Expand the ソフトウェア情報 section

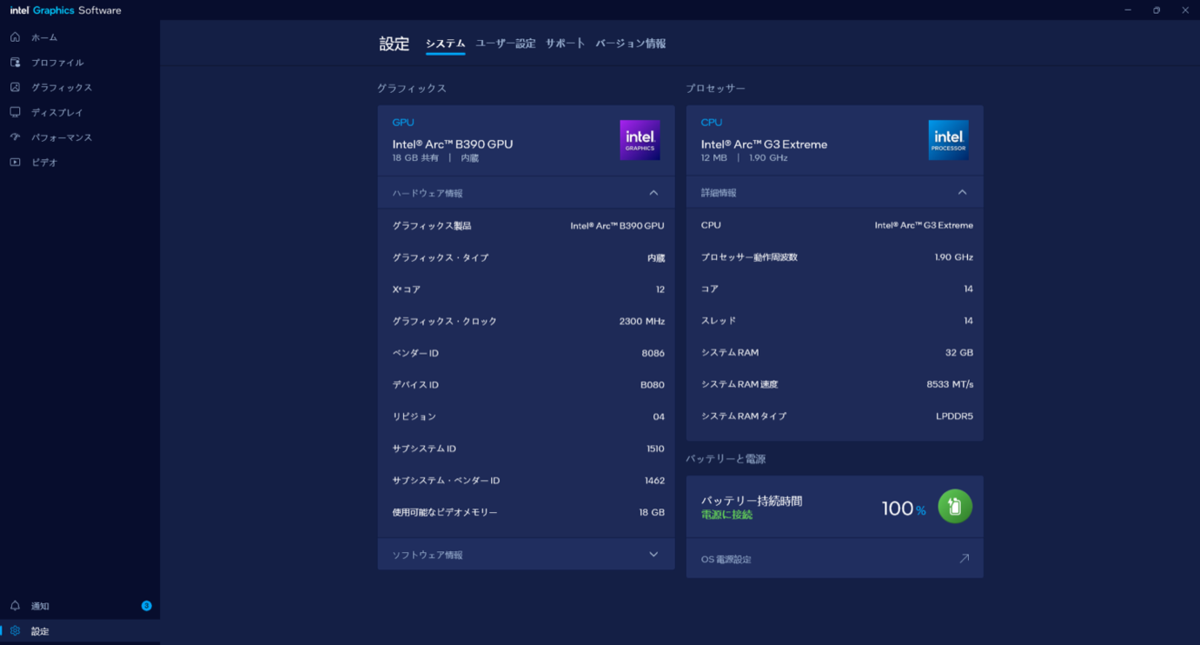654,554
